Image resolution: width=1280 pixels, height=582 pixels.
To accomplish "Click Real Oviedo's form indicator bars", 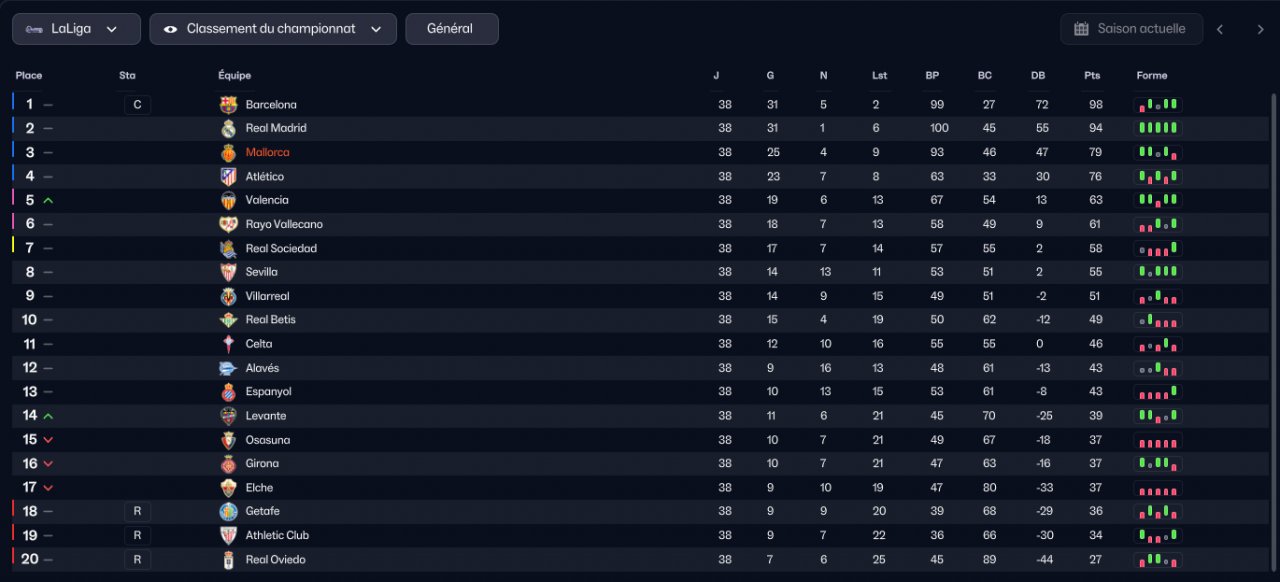I will coord(1158,559).
